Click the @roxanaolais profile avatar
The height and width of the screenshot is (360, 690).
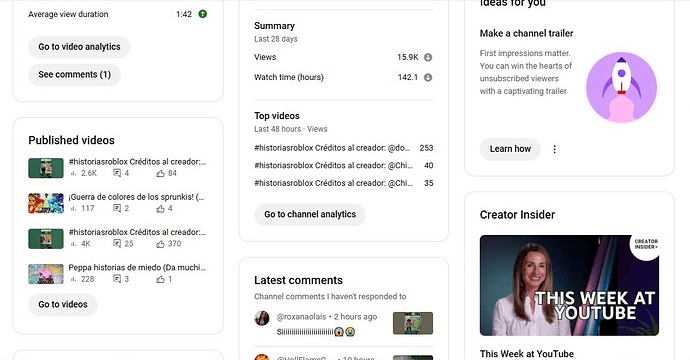point(262,318)
